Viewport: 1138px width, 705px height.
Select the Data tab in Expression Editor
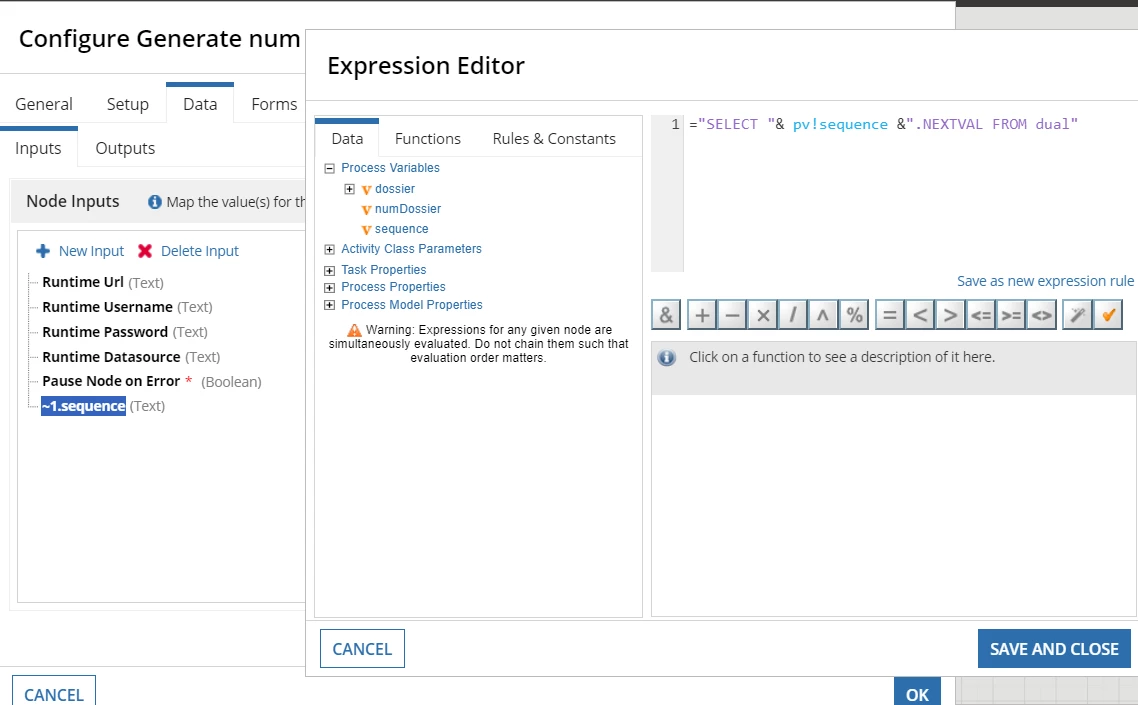click(347, 139)
